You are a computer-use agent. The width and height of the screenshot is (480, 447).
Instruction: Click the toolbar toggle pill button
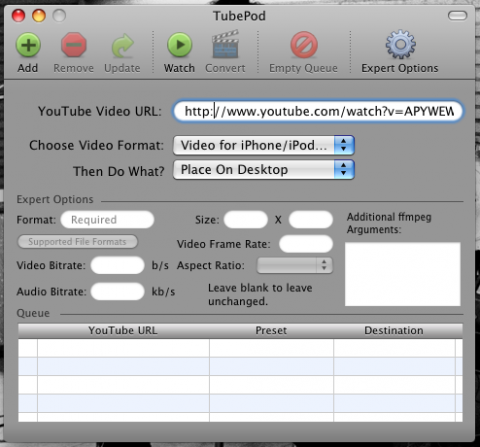[x=457, y=15]
